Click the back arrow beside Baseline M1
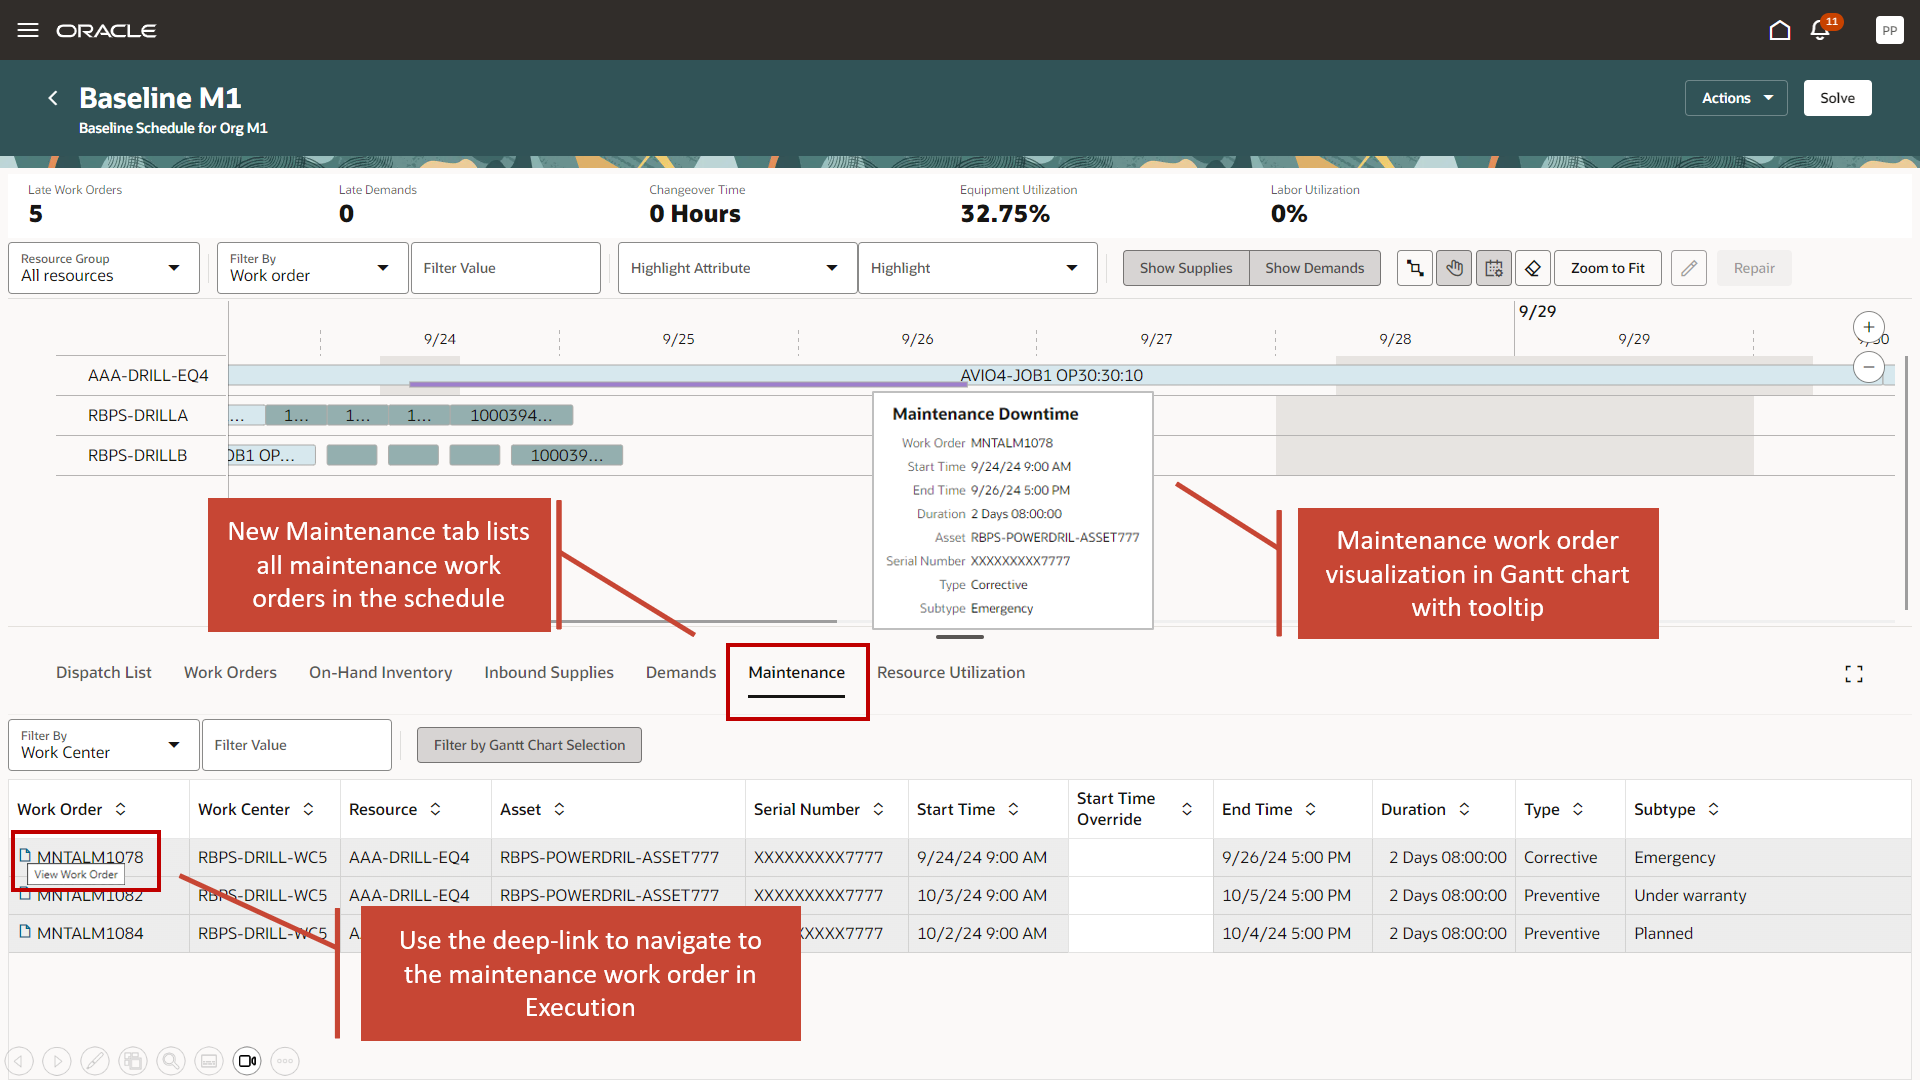 point(53,98)
